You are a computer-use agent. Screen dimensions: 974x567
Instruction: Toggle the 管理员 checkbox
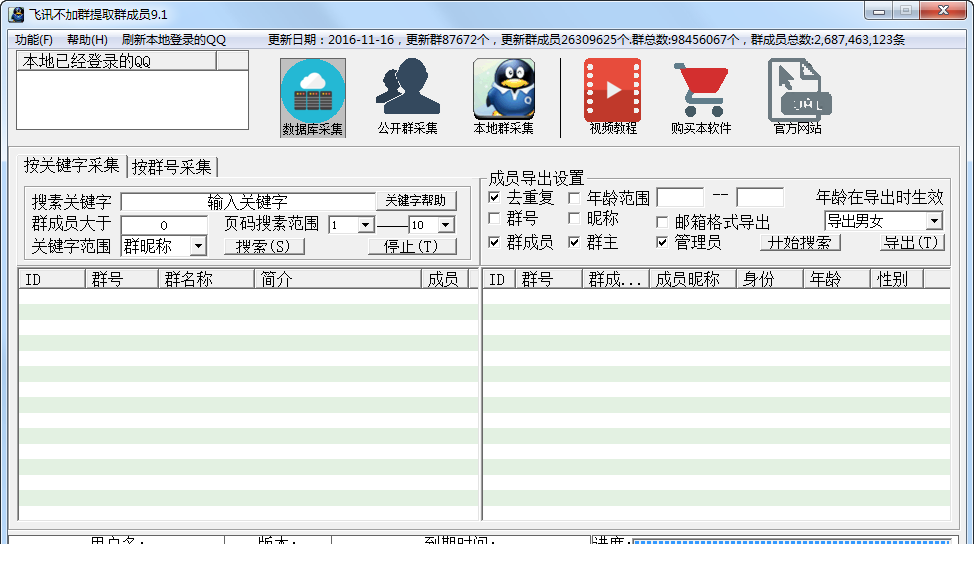click(662, 242)
